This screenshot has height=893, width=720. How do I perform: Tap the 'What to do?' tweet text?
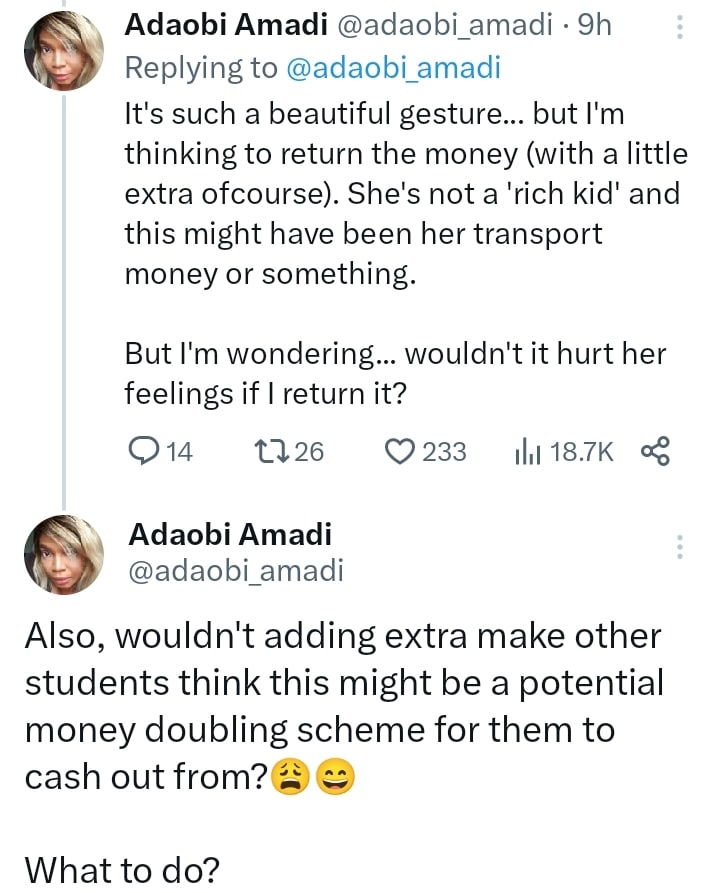[121, 869]
